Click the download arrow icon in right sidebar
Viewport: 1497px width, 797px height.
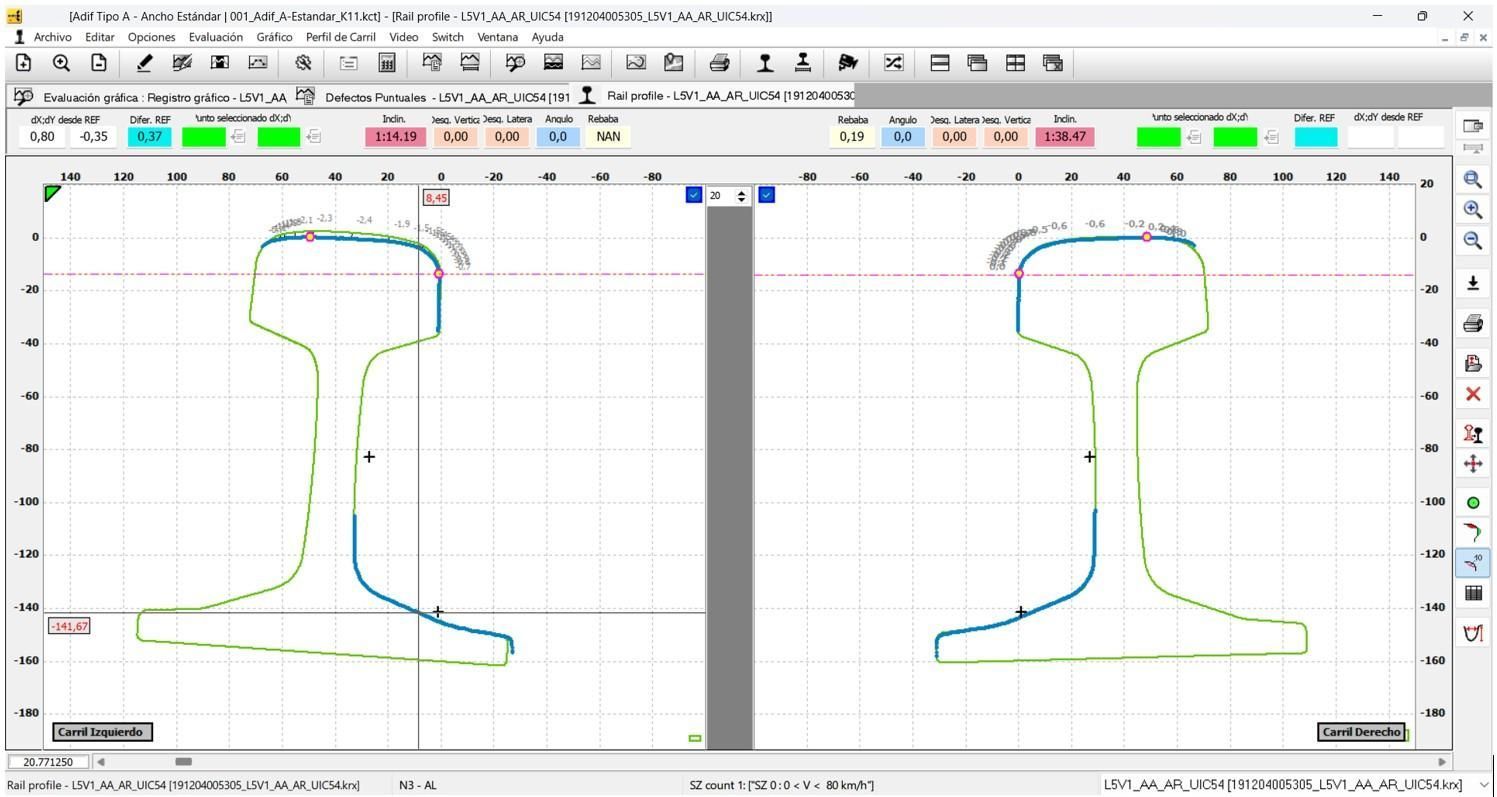coord(1472,284)
